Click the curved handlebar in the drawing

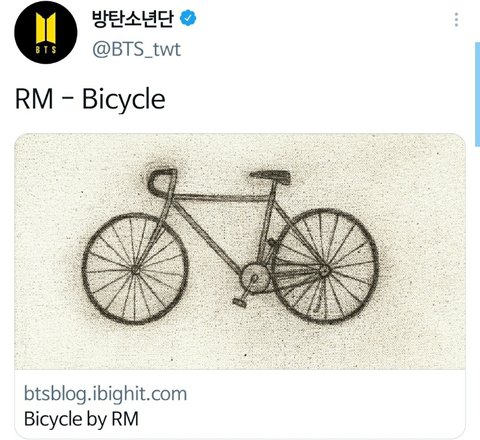click(161, 182)
